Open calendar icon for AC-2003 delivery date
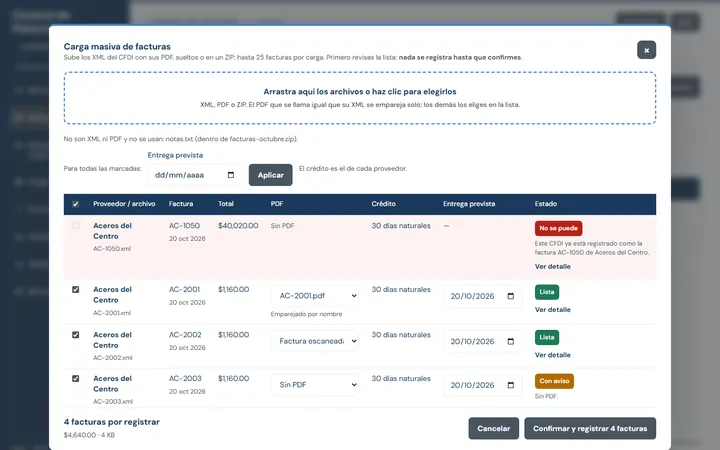Screen dimensions: 720x450 click(x=511, y=385)
